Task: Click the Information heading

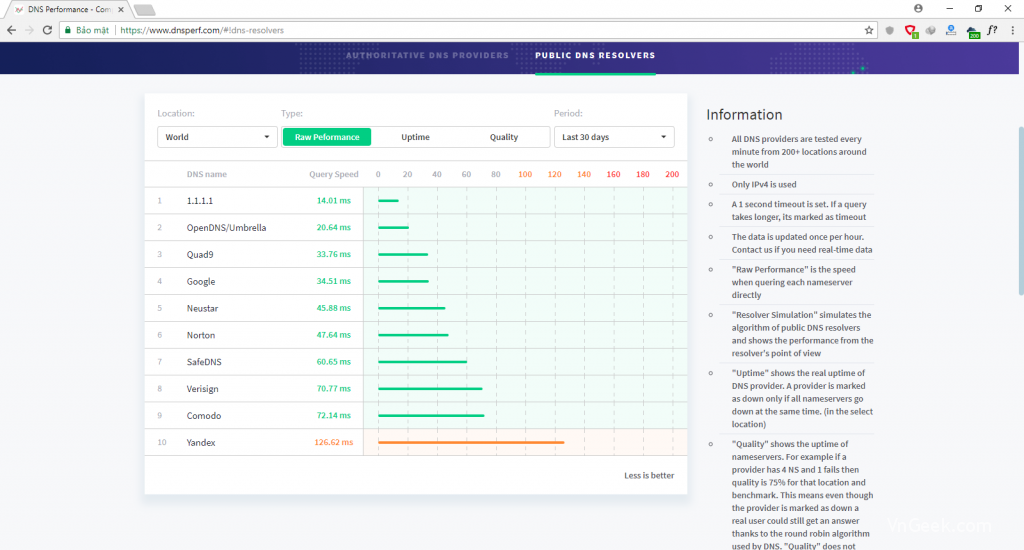Action: click(744, 115)
